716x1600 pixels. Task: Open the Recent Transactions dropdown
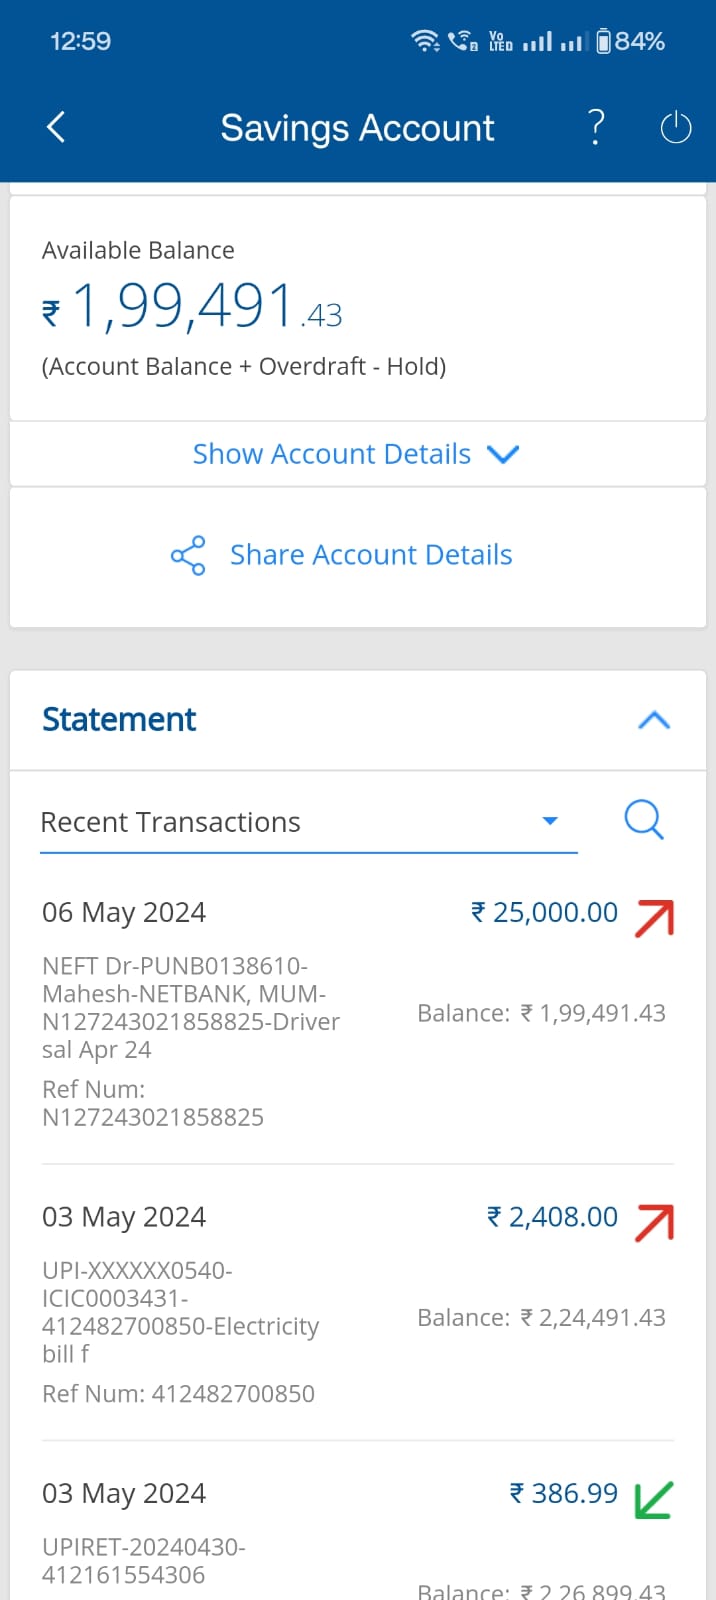pyautogui.click(x=548, y=821)
